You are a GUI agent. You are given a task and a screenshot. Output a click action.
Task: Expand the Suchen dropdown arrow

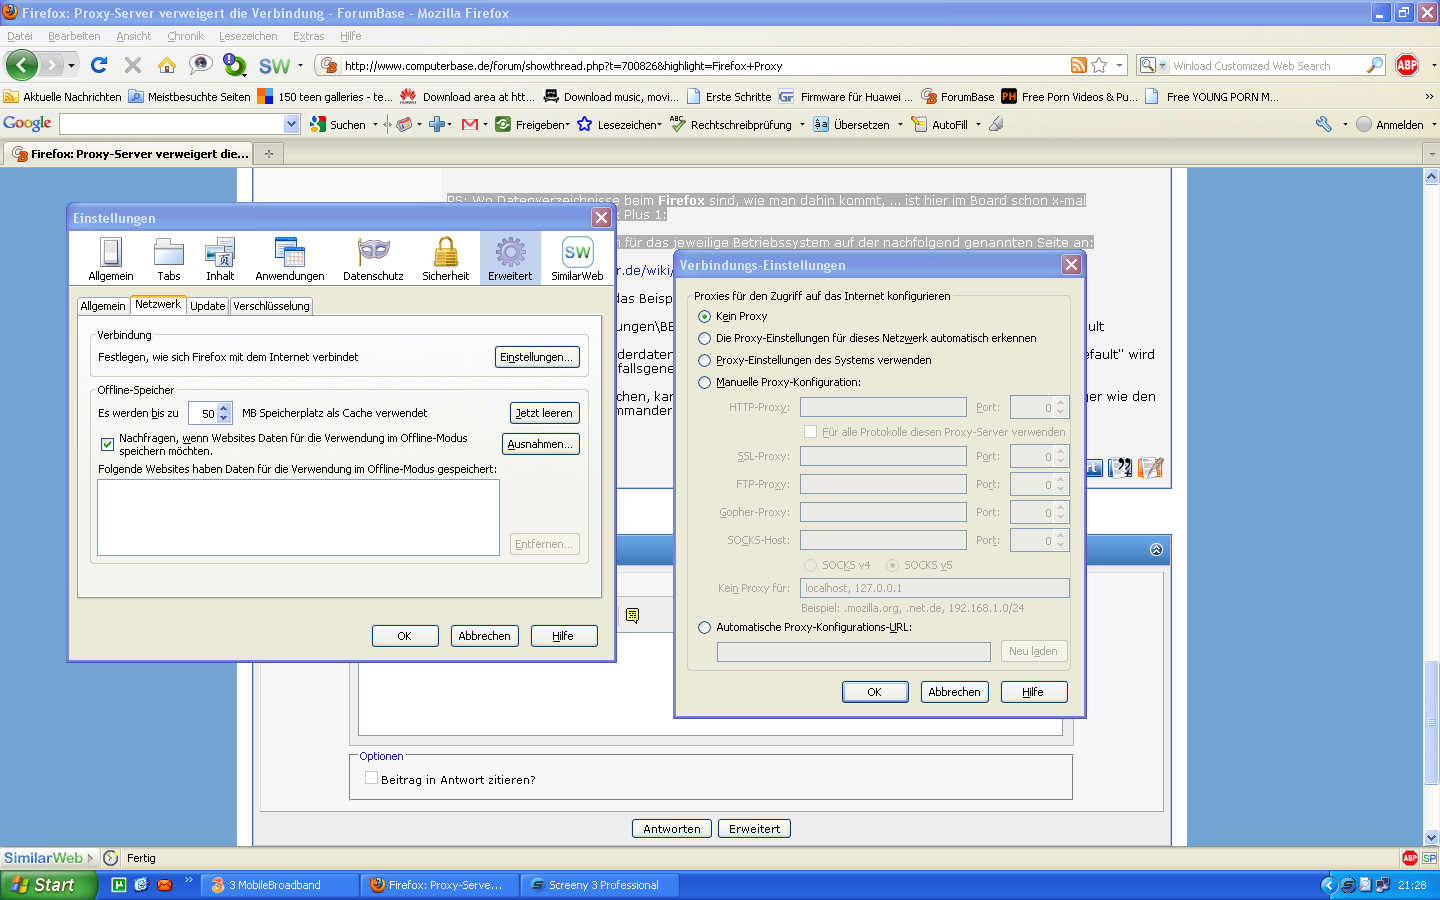coord(375,125)
